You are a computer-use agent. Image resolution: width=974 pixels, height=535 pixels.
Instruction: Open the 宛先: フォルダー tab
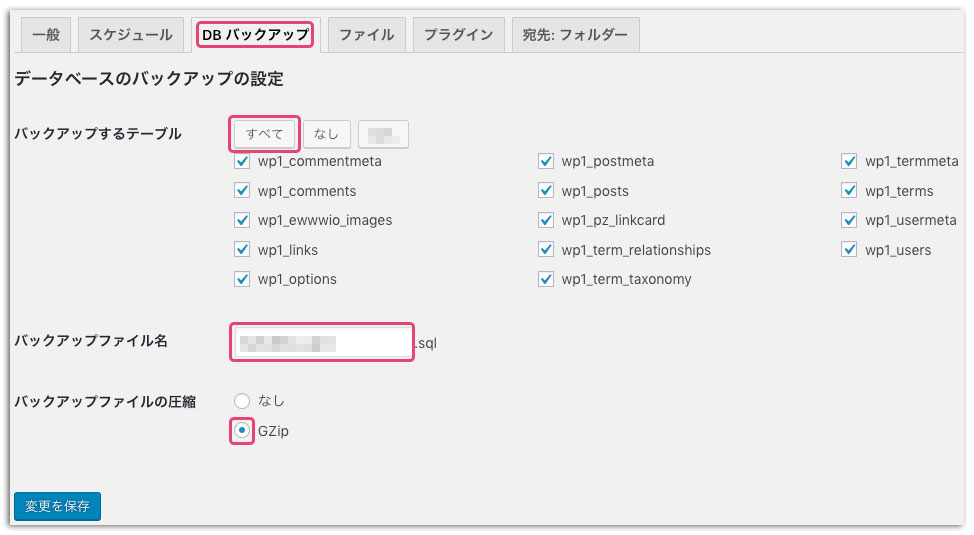coord(575,35)
